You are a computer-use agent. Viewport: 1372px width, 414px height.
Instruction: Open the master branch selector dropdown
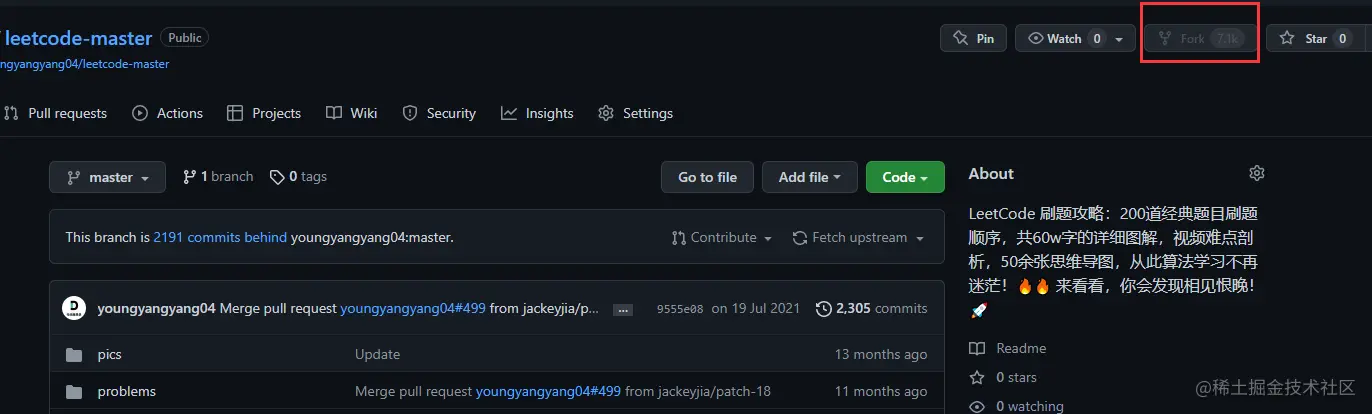tap(108, 177)
